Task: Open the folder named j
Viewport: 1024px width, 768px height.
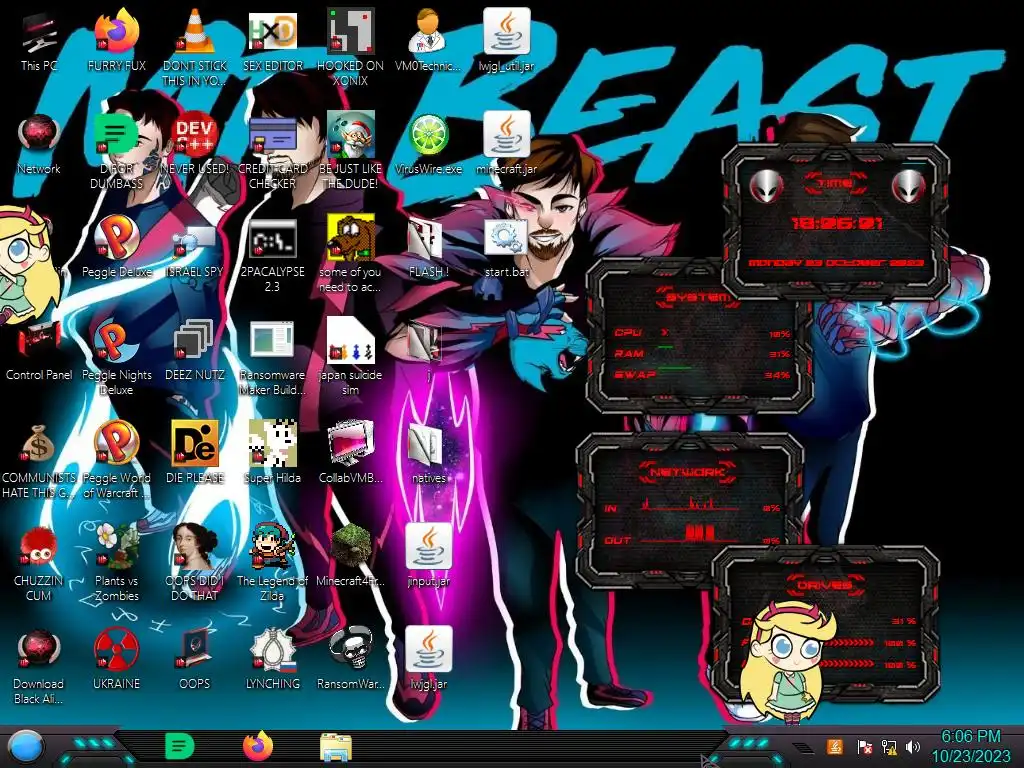Action: click(x=428, y=351)
